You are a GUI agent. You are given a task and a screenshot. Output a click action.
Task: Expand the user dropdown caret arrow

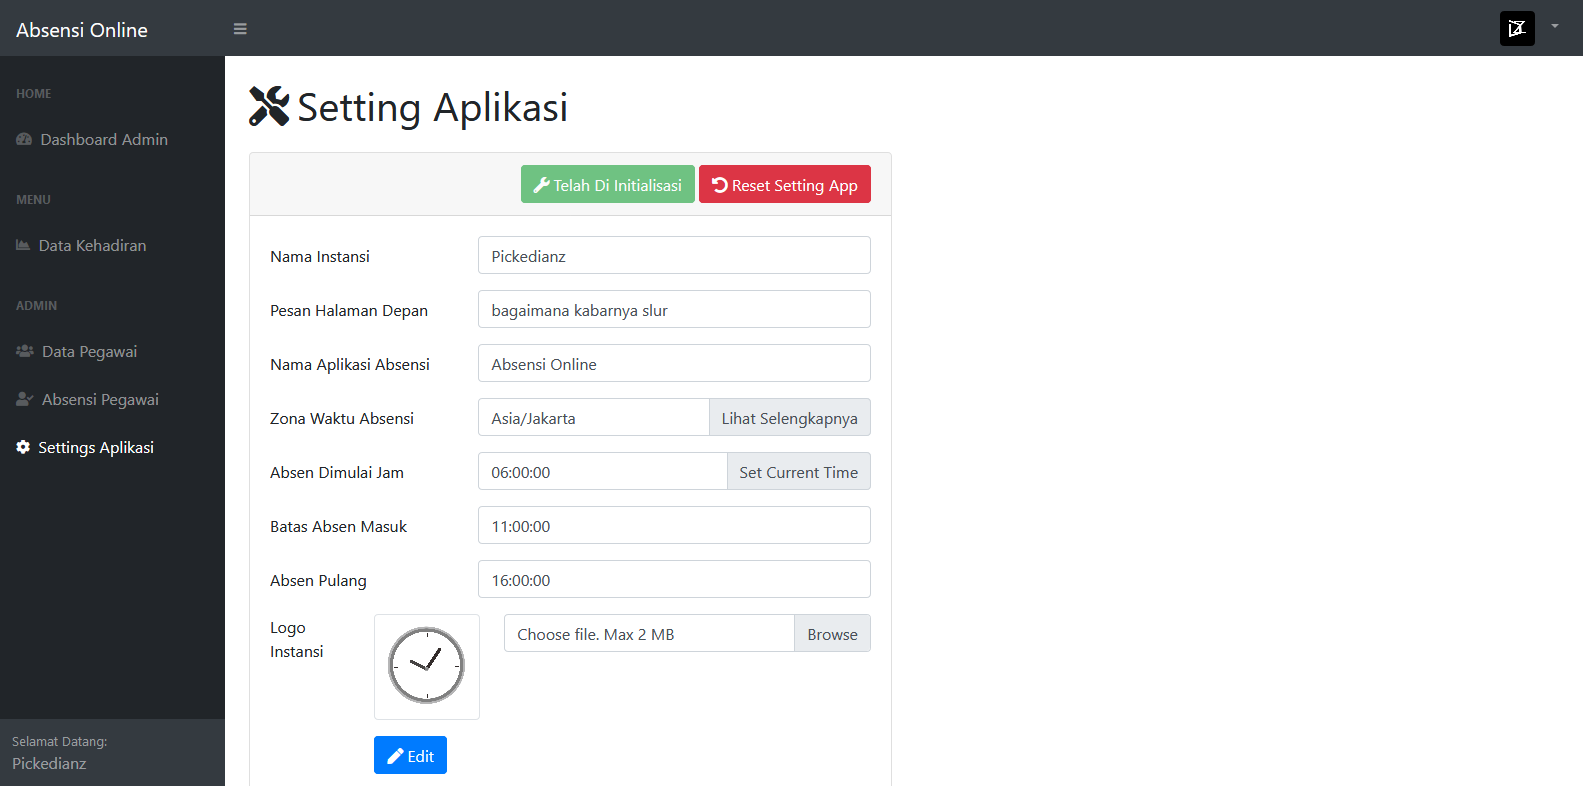coord(1555,26)
